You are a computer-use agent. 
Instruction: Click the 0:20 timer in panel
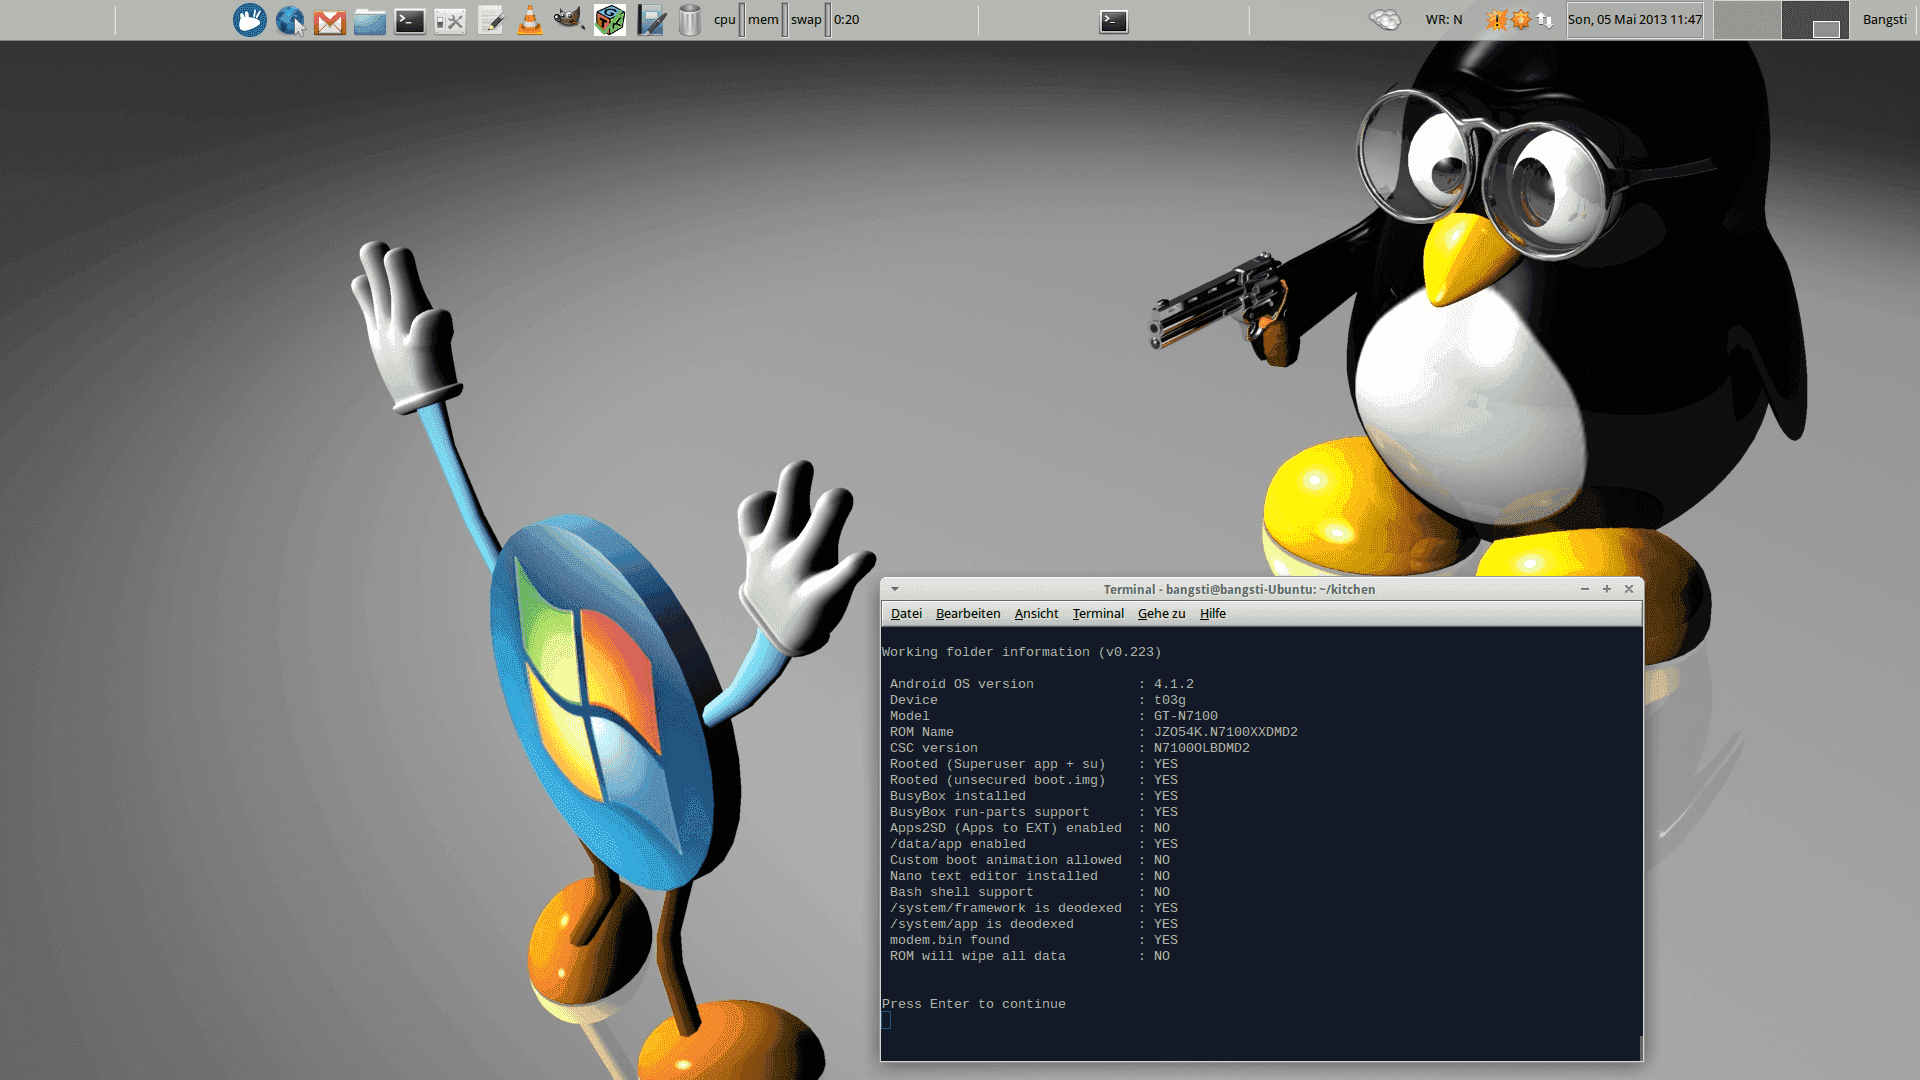point(847,19)
